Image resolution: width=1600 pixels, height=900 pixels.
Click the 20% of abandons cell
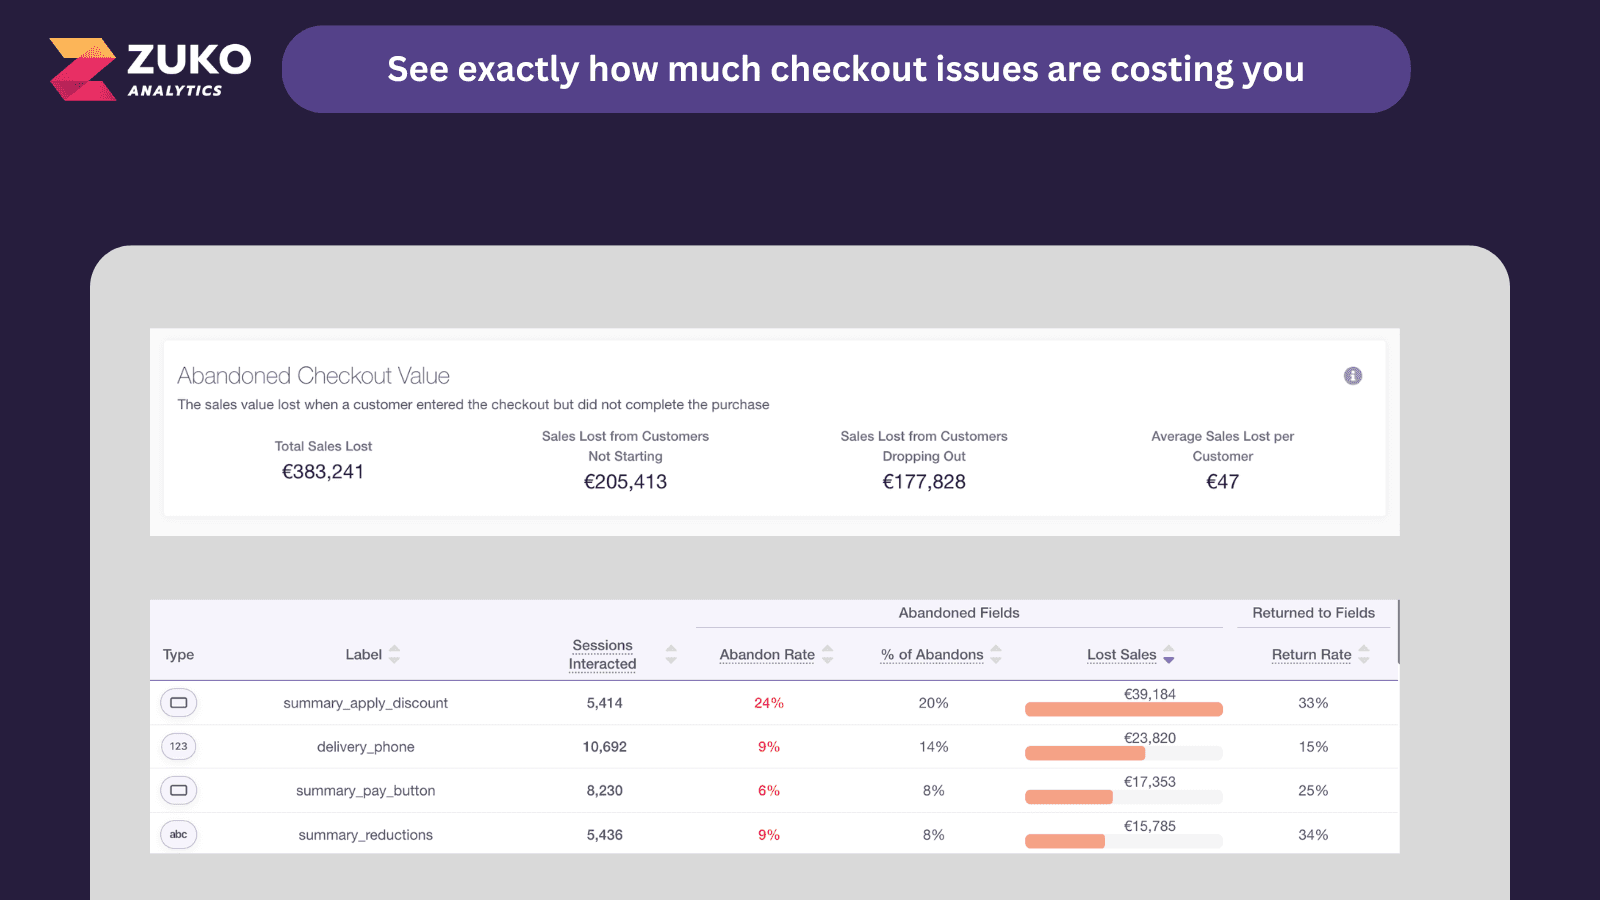[x=934, y=703]
